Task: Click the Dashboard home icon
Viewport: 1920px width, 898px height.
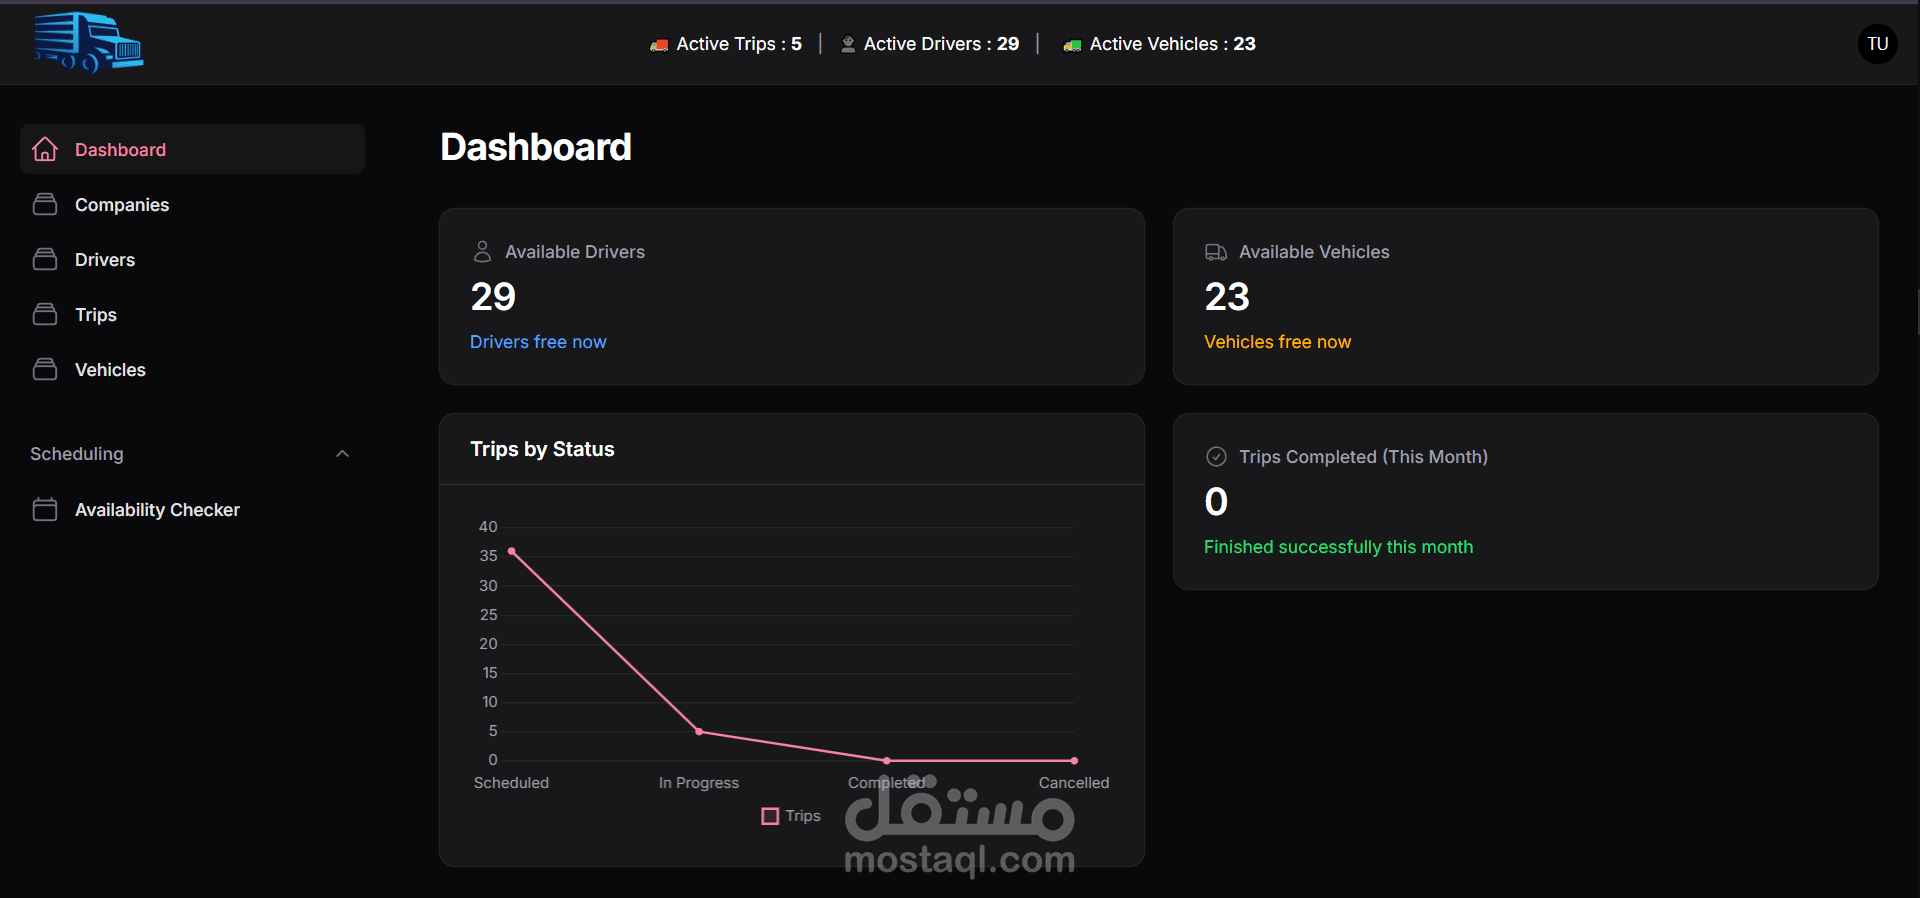Action: click(x=45, y=149)
